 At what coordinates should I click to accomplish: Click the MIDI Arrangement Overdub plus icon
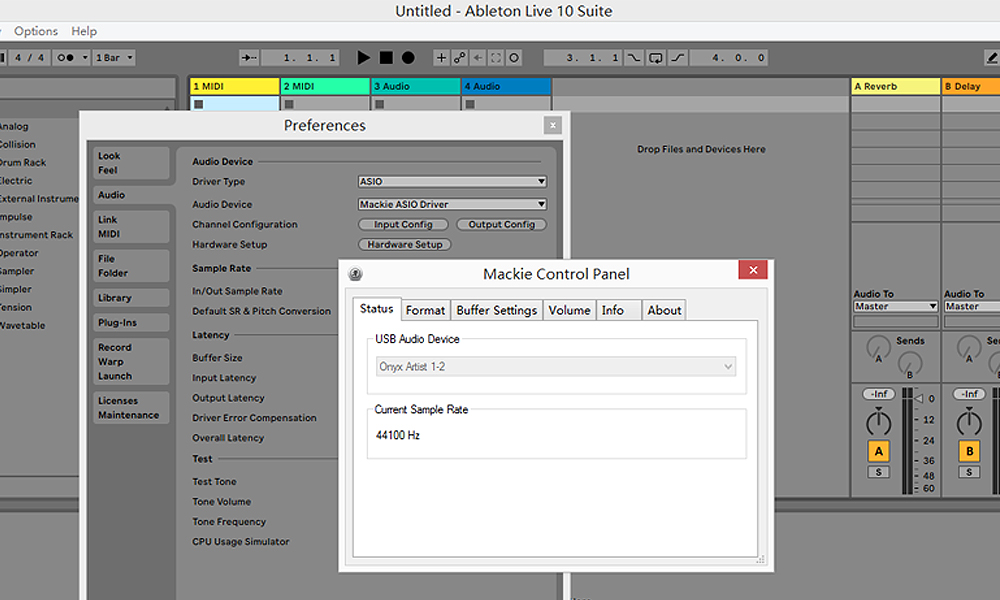pyautogui.click(x=442, y=58)
